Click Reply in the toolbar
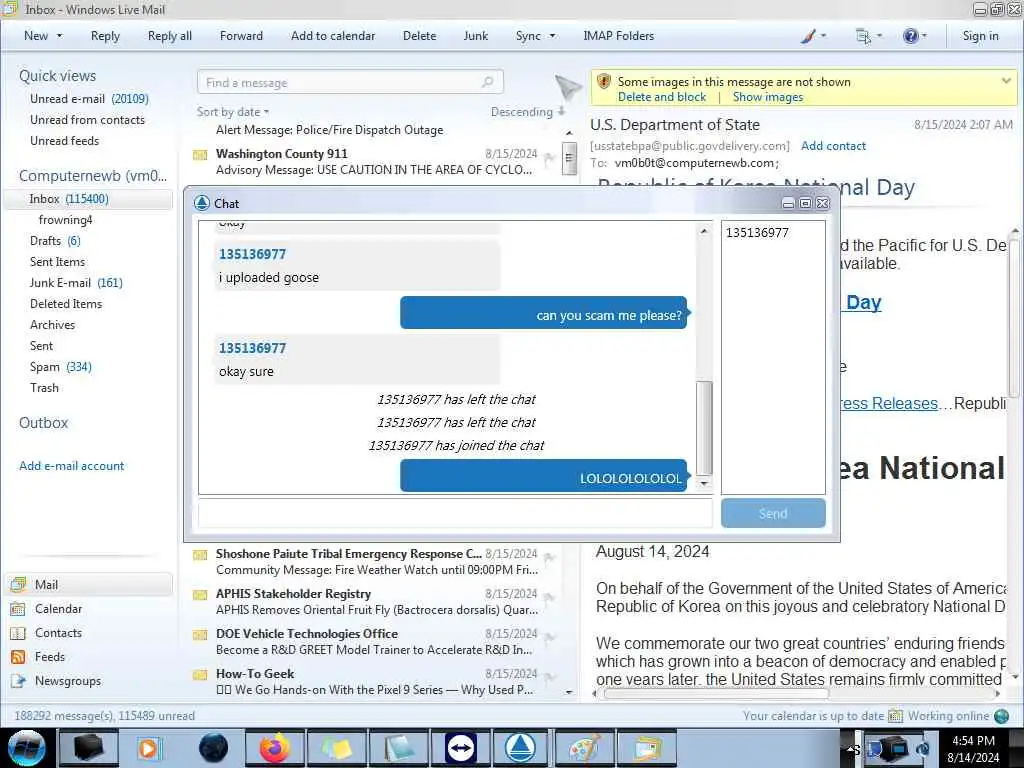 tap(105, 36)
